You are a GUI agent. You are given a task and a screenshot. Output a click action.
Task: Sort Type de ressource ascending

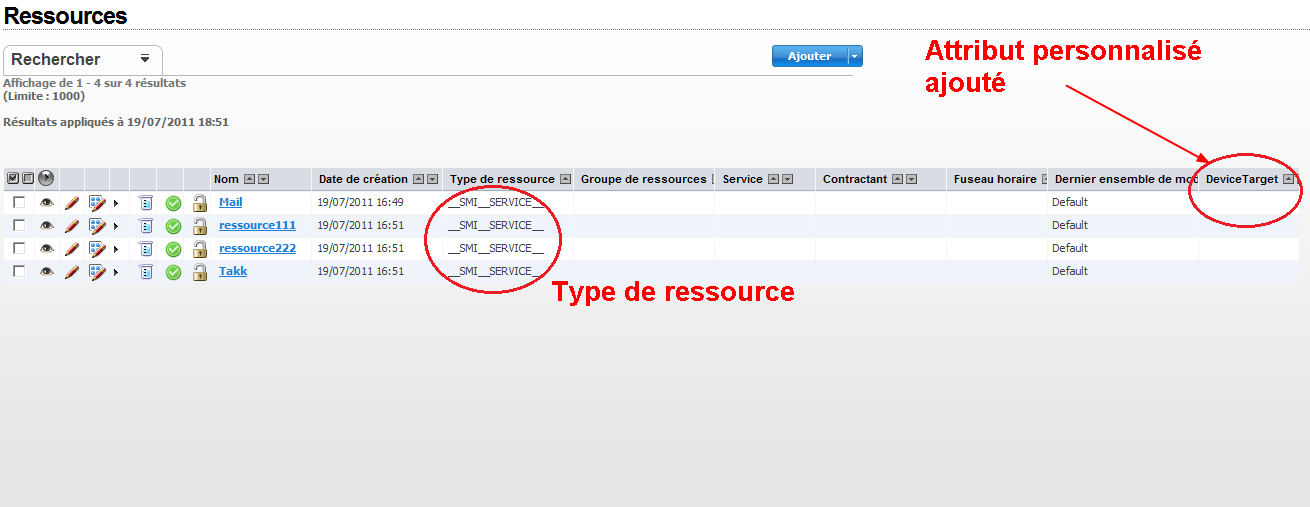(565, 180)
